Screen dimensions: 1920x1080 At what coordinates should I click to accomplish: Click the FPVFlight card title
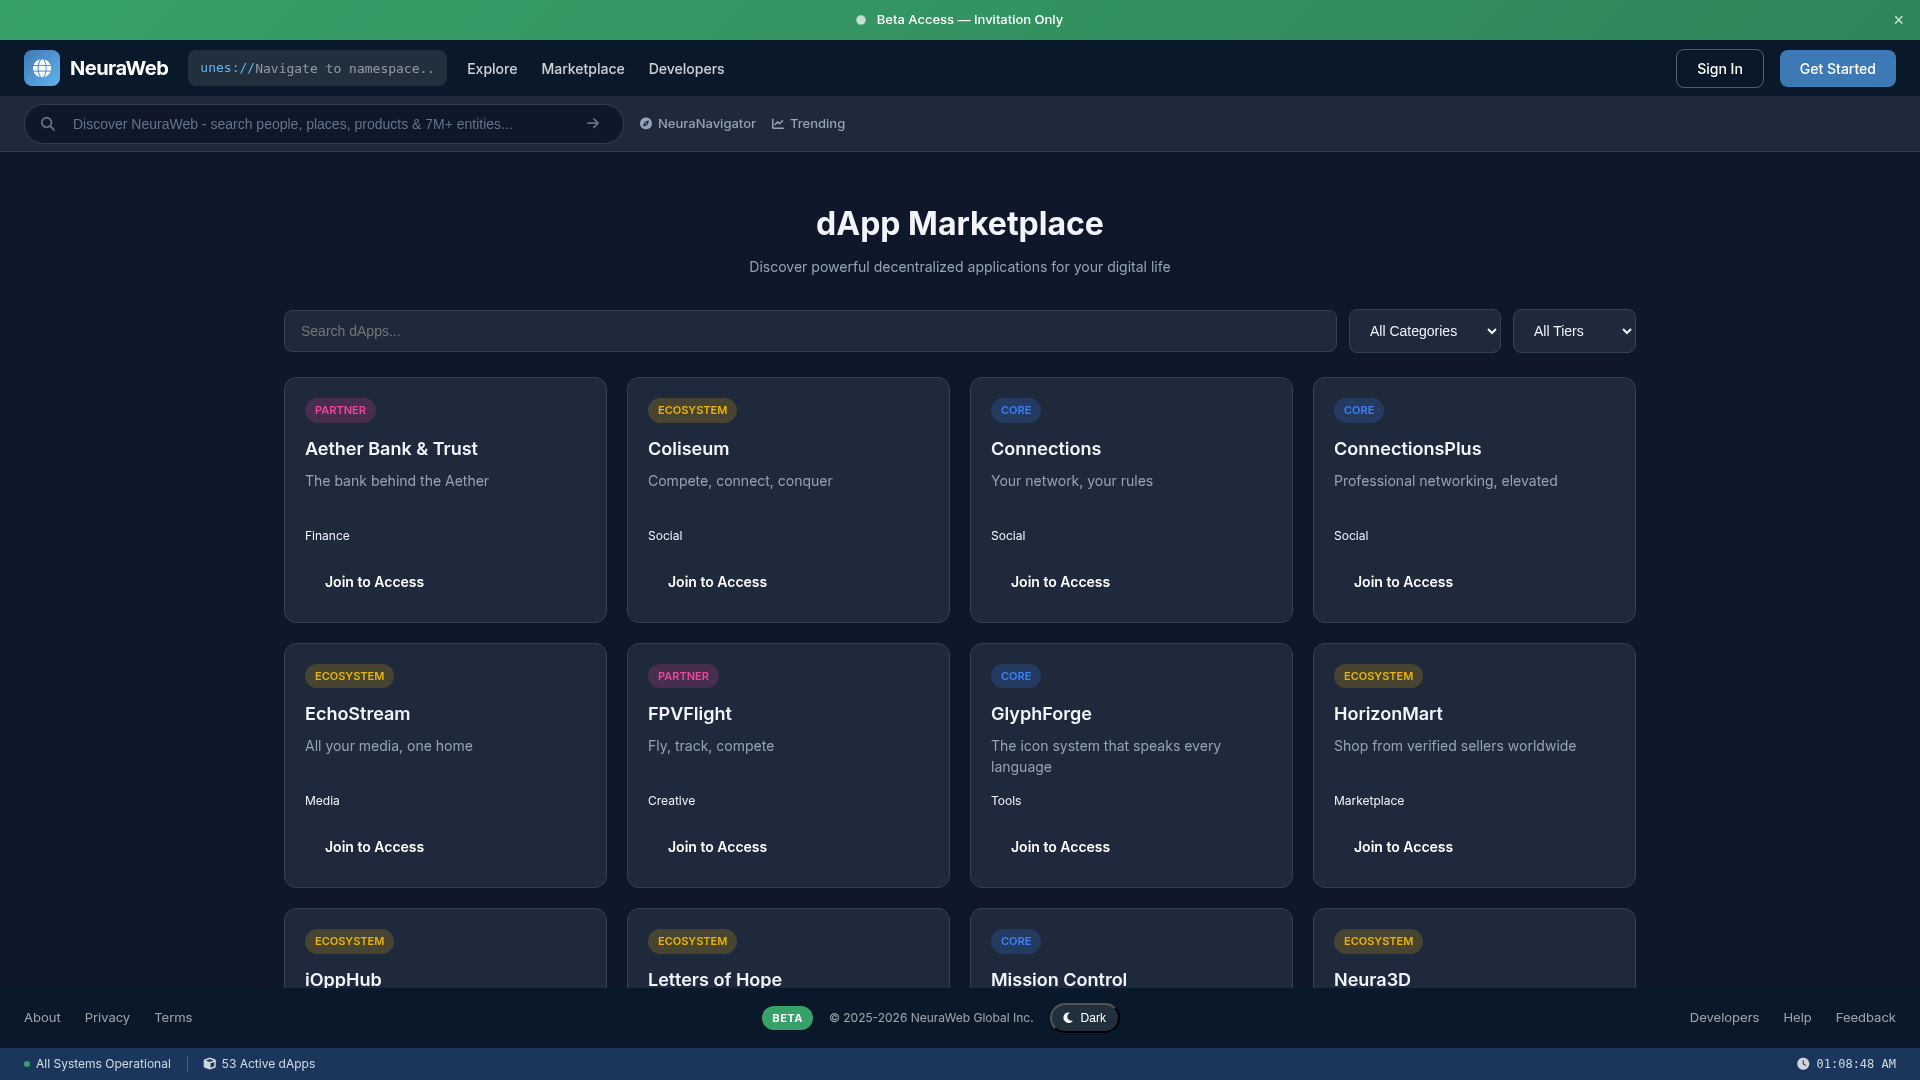689,714
